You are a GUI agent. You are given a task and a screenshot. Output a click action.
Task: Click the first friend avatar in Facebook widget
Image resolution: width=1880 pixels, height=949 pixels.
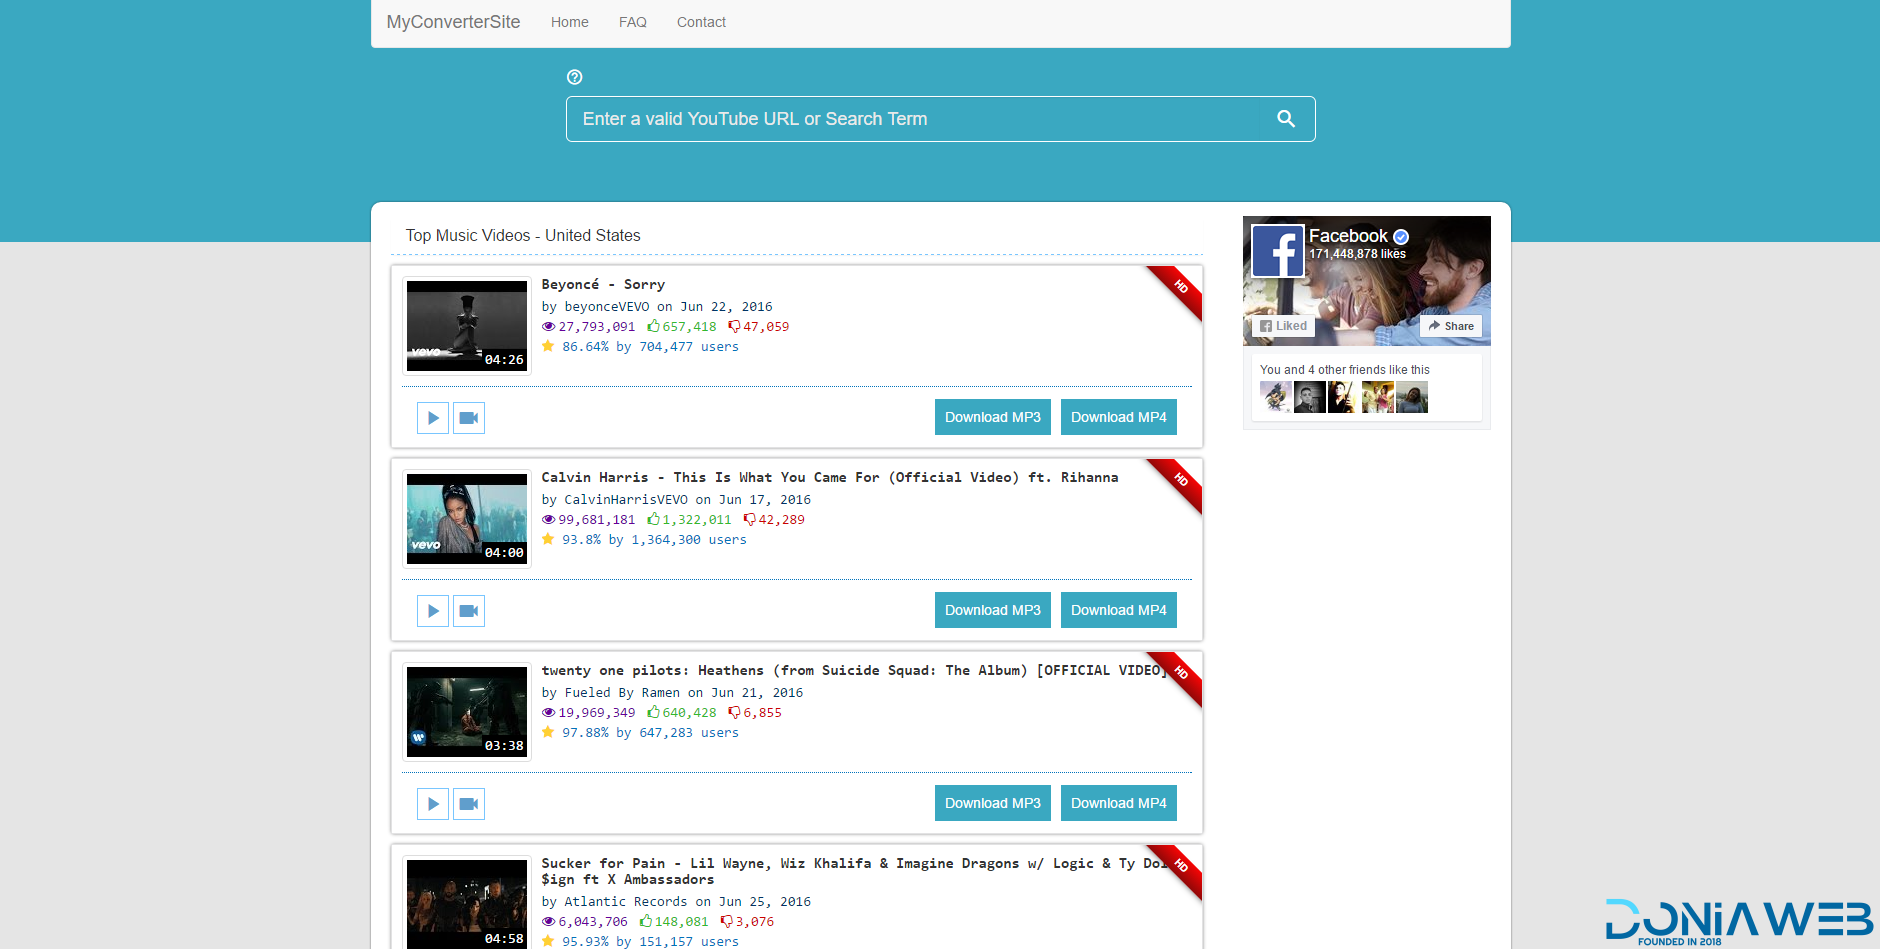[1276, 397]
